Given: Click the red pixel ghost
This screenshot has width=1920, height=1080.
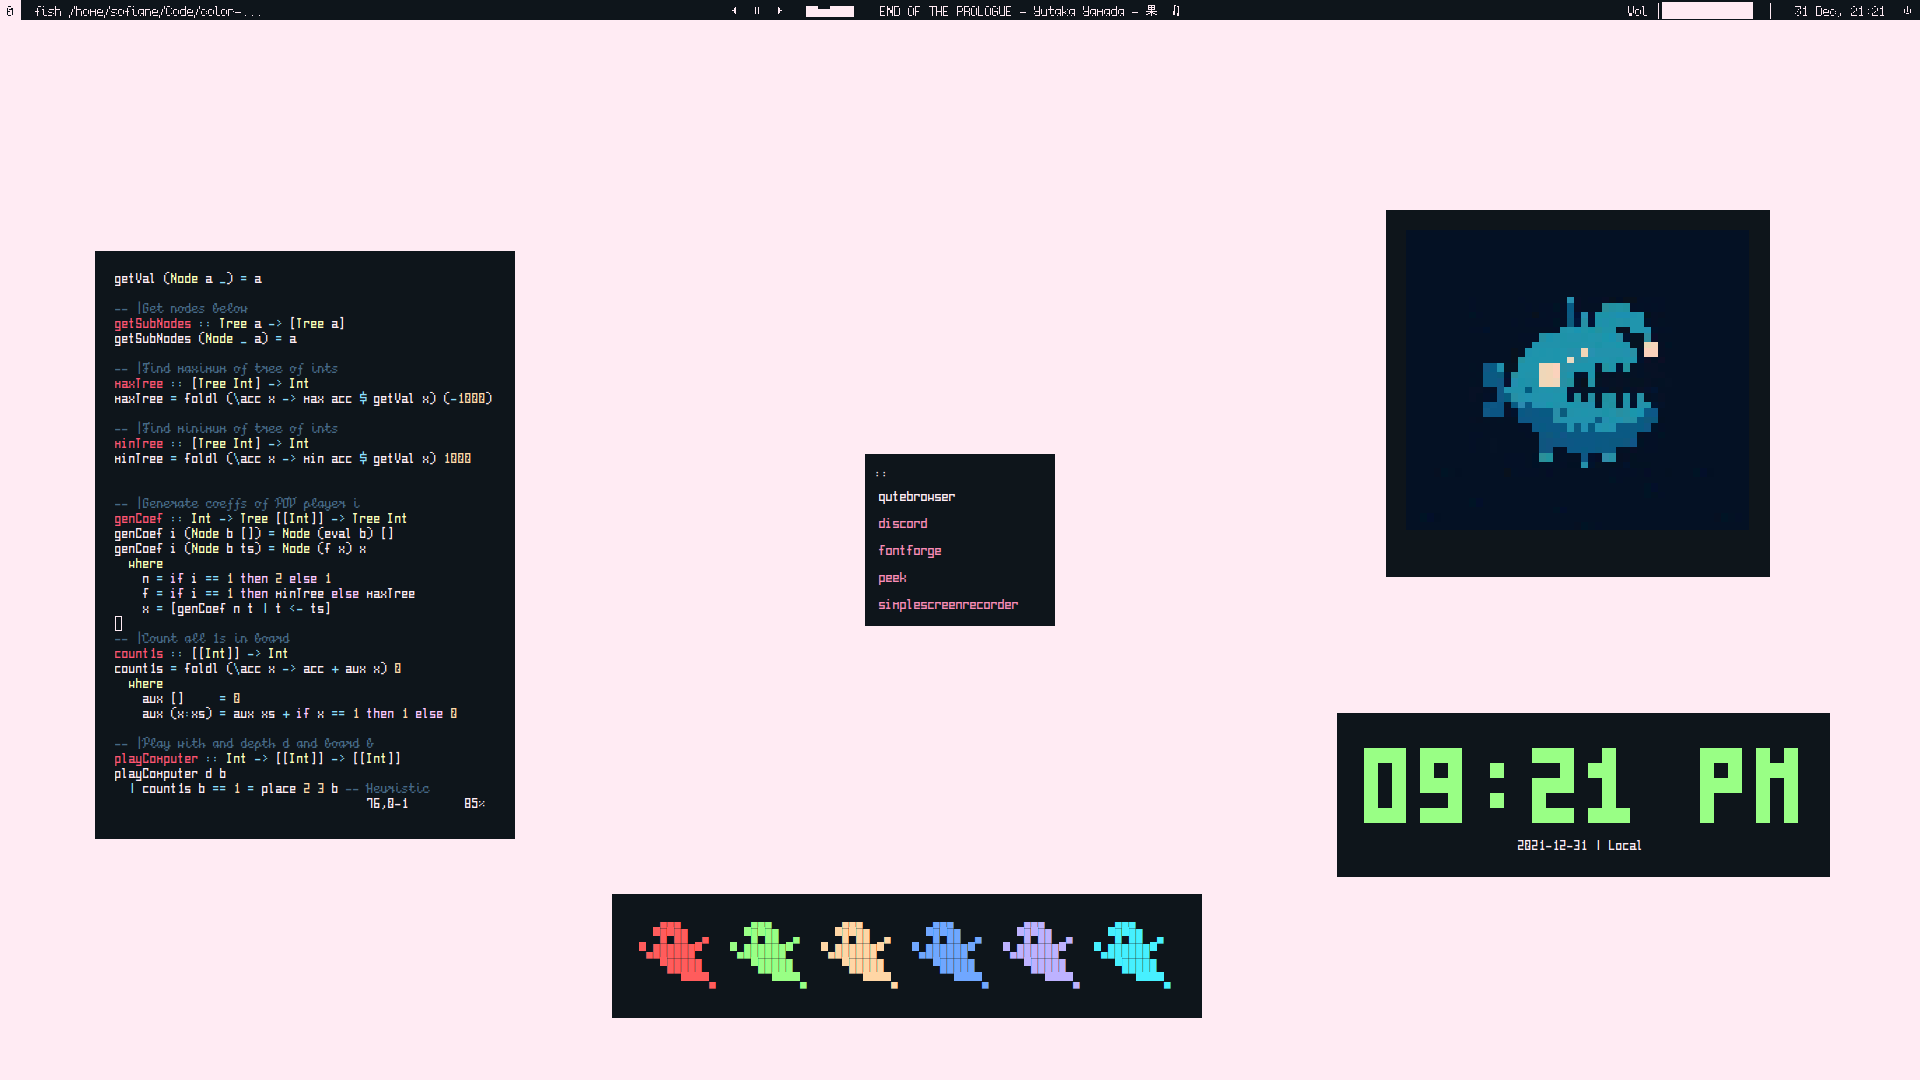Looking at the screenshot, I should (678, 954).
